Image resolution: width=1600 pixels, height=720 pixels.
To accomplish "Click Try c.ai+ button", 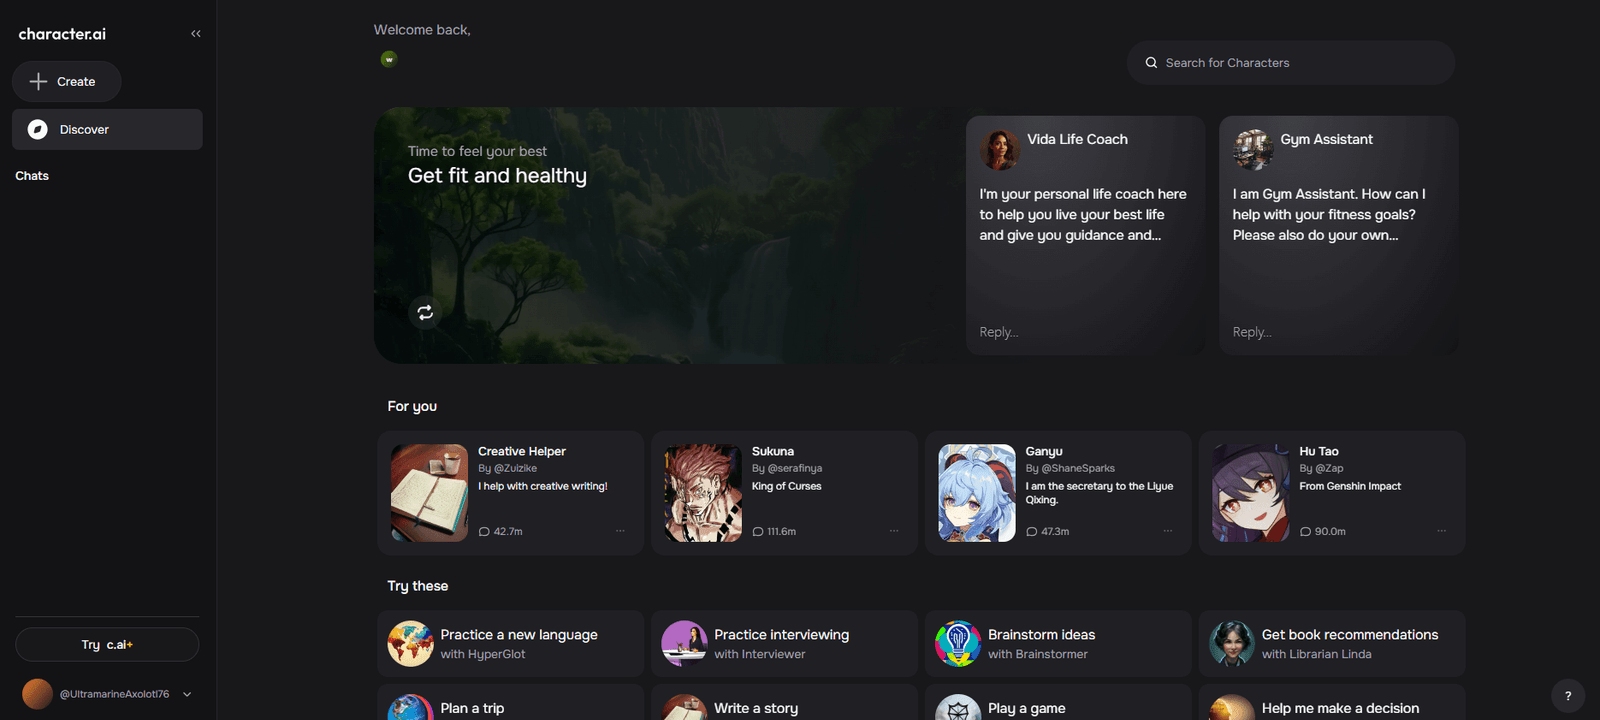I will pos(107,645).
